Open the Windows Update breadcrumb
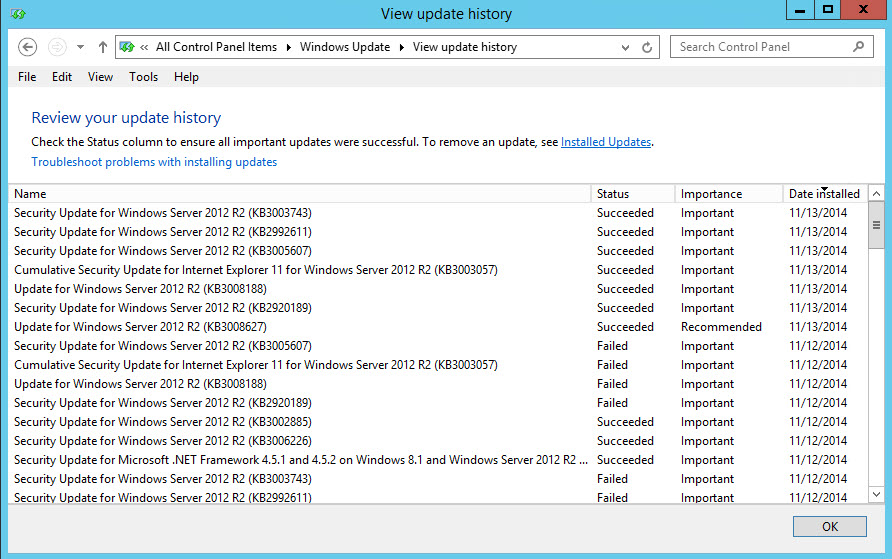 pyautogui.click(x=345, y=47)
